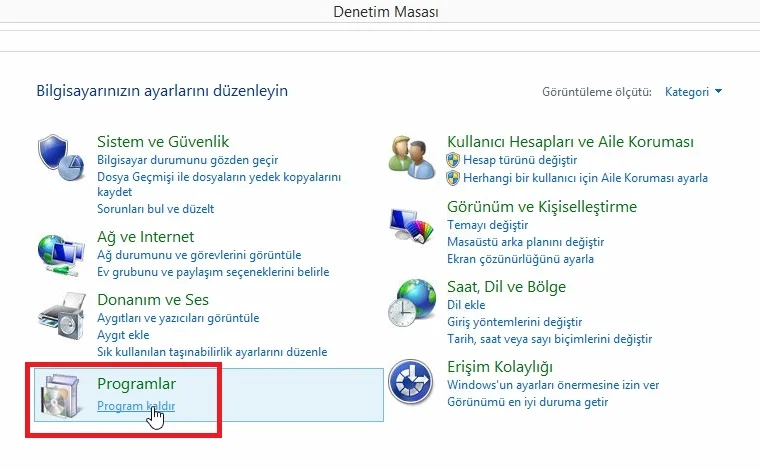Click the Erişim Kolaylığı icon
This screenshot has height=469, width=760.
[x=412, y=381]
